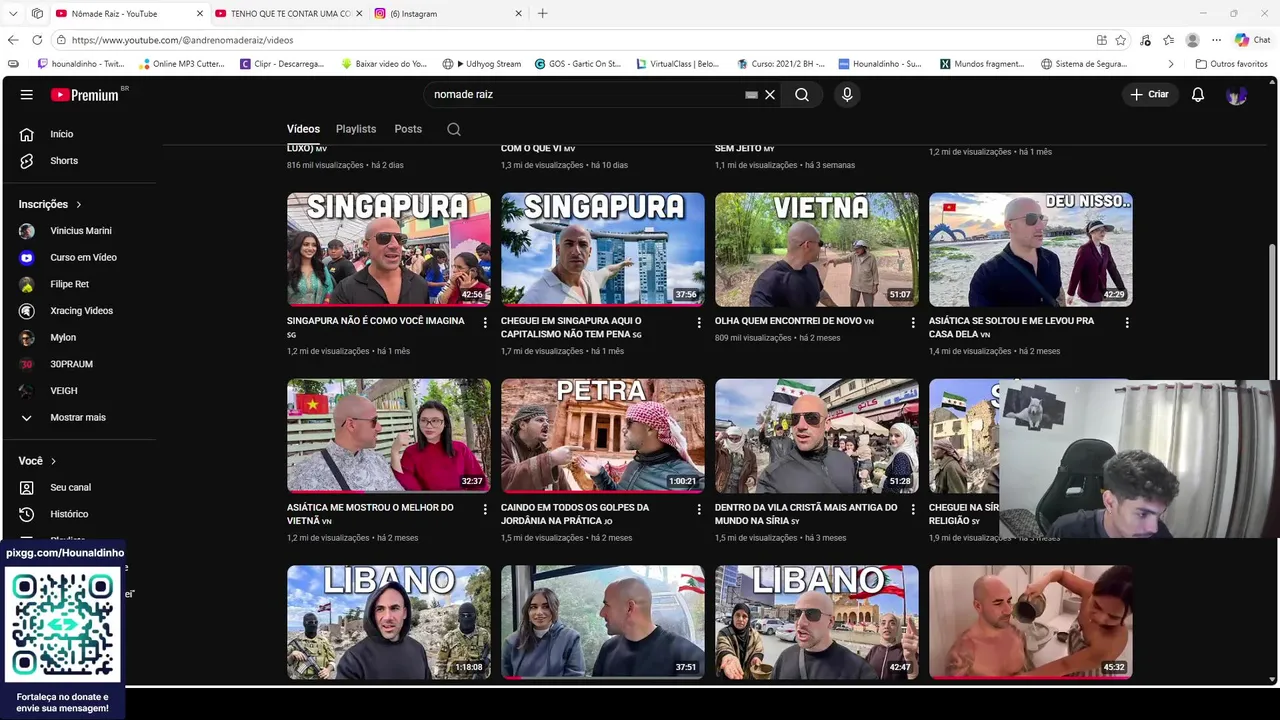This screenshot has height=720, width=1280.
Task: Open Online MP3 Cutter bookmark
Action: pyautogui.click(x=181, y=64)
